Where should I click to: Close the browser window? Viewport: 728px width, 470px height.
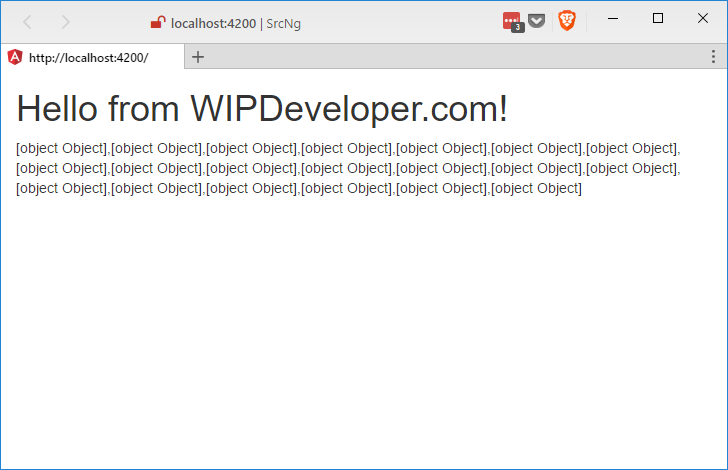click(x=702, y=19)
